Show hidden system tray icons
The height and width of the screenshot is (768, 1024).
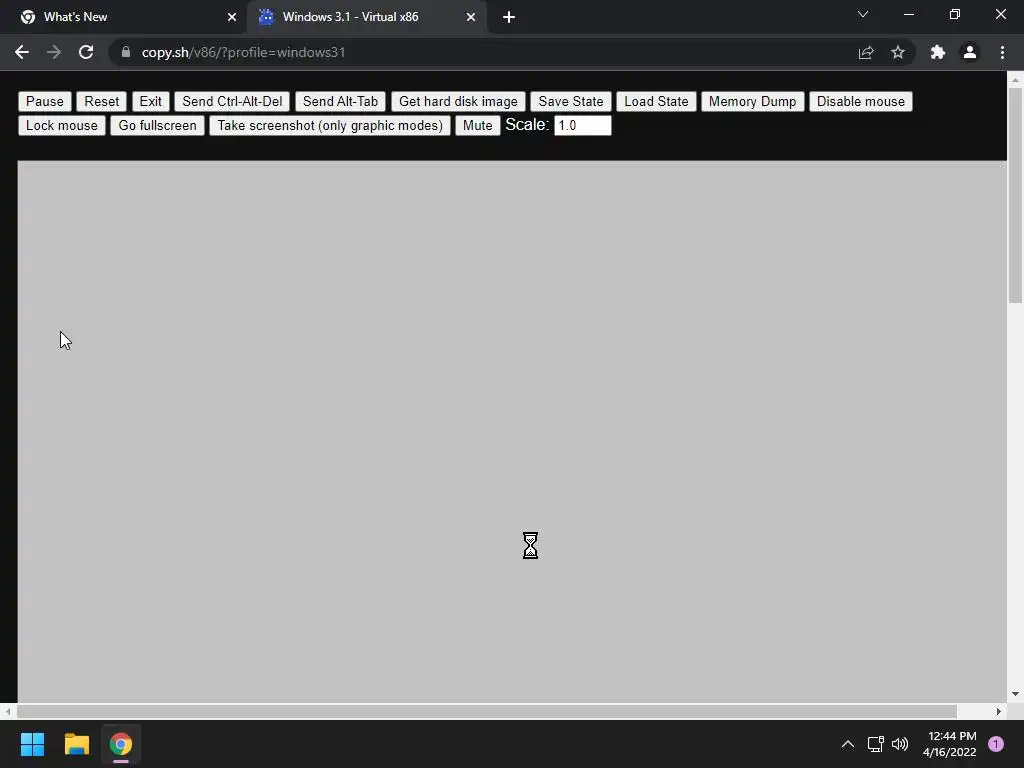pyautogui.click(x=848, y=744)
